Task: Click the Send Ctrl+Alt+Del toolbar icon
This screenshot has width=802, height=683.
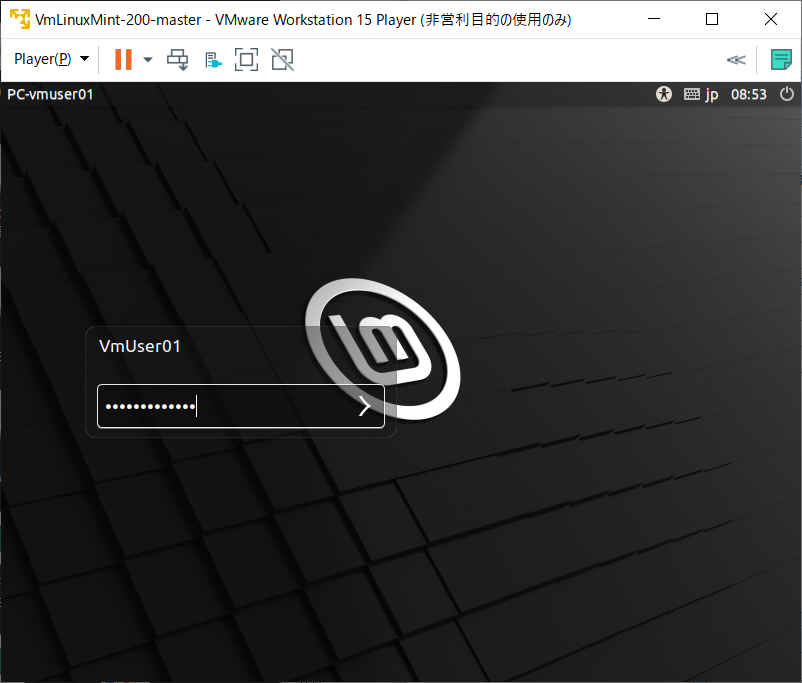Action: click(x=177, y=59)
